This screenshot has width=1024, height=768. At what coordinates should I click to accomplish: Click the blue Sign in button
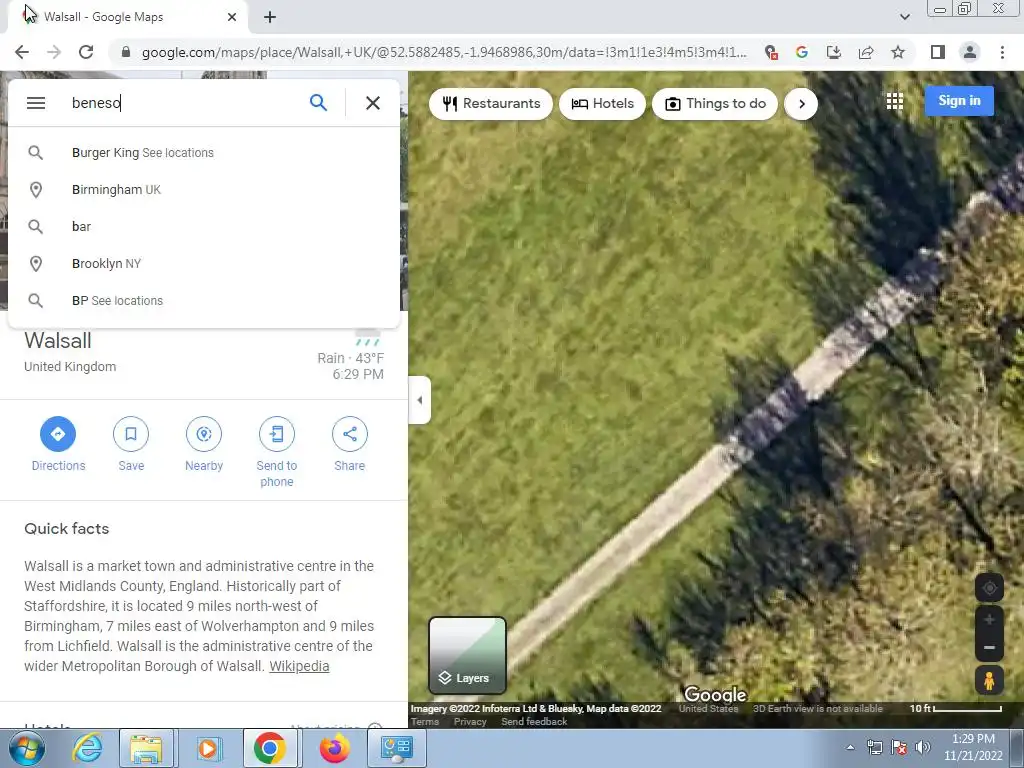pos(959,101)
